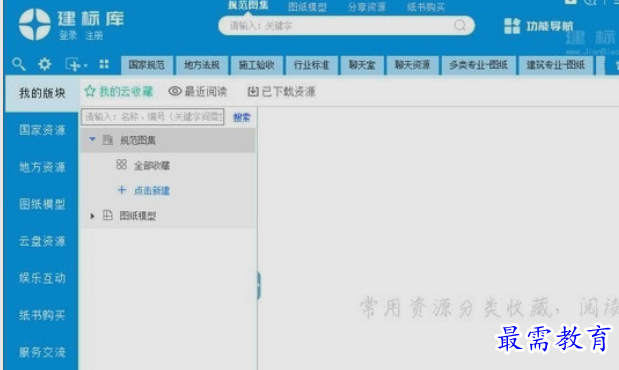The width and height of the screenshot is (619, 370).
Task: Click the 功能导航 button label
Action: pyautogui.click(x=550, y=26)
